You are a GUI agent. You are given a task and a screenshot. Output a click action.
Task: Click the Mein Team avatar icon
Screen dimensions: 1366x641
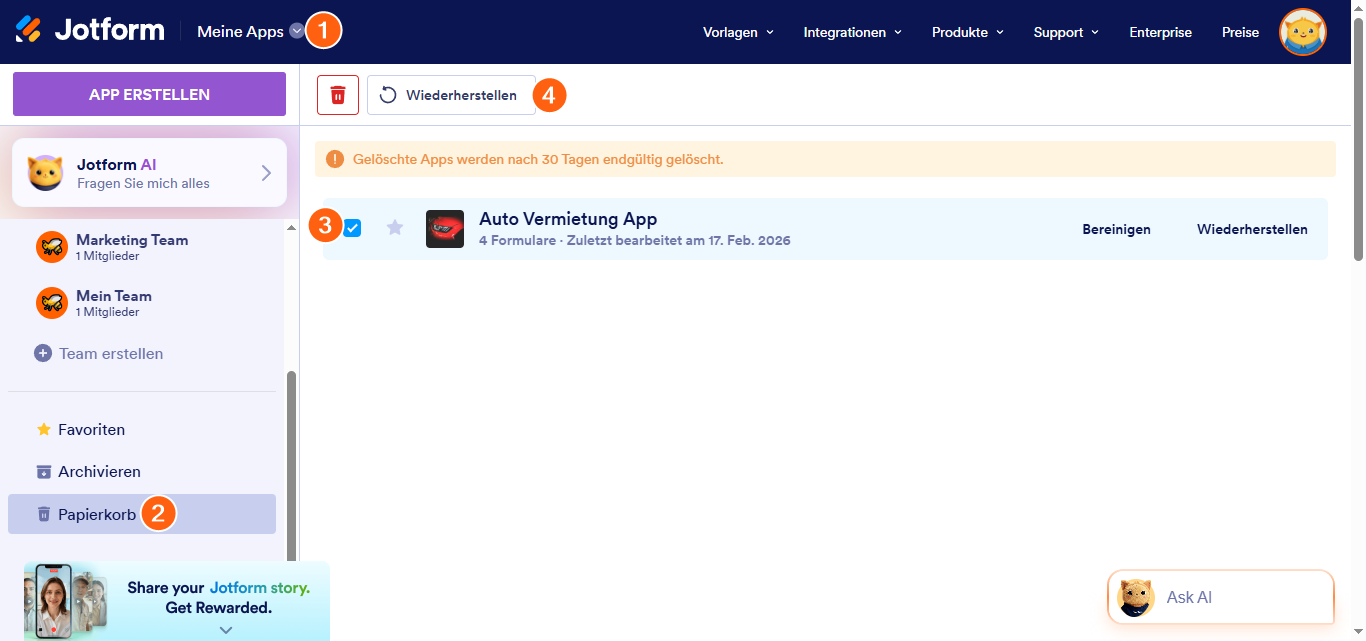(52, 303)
